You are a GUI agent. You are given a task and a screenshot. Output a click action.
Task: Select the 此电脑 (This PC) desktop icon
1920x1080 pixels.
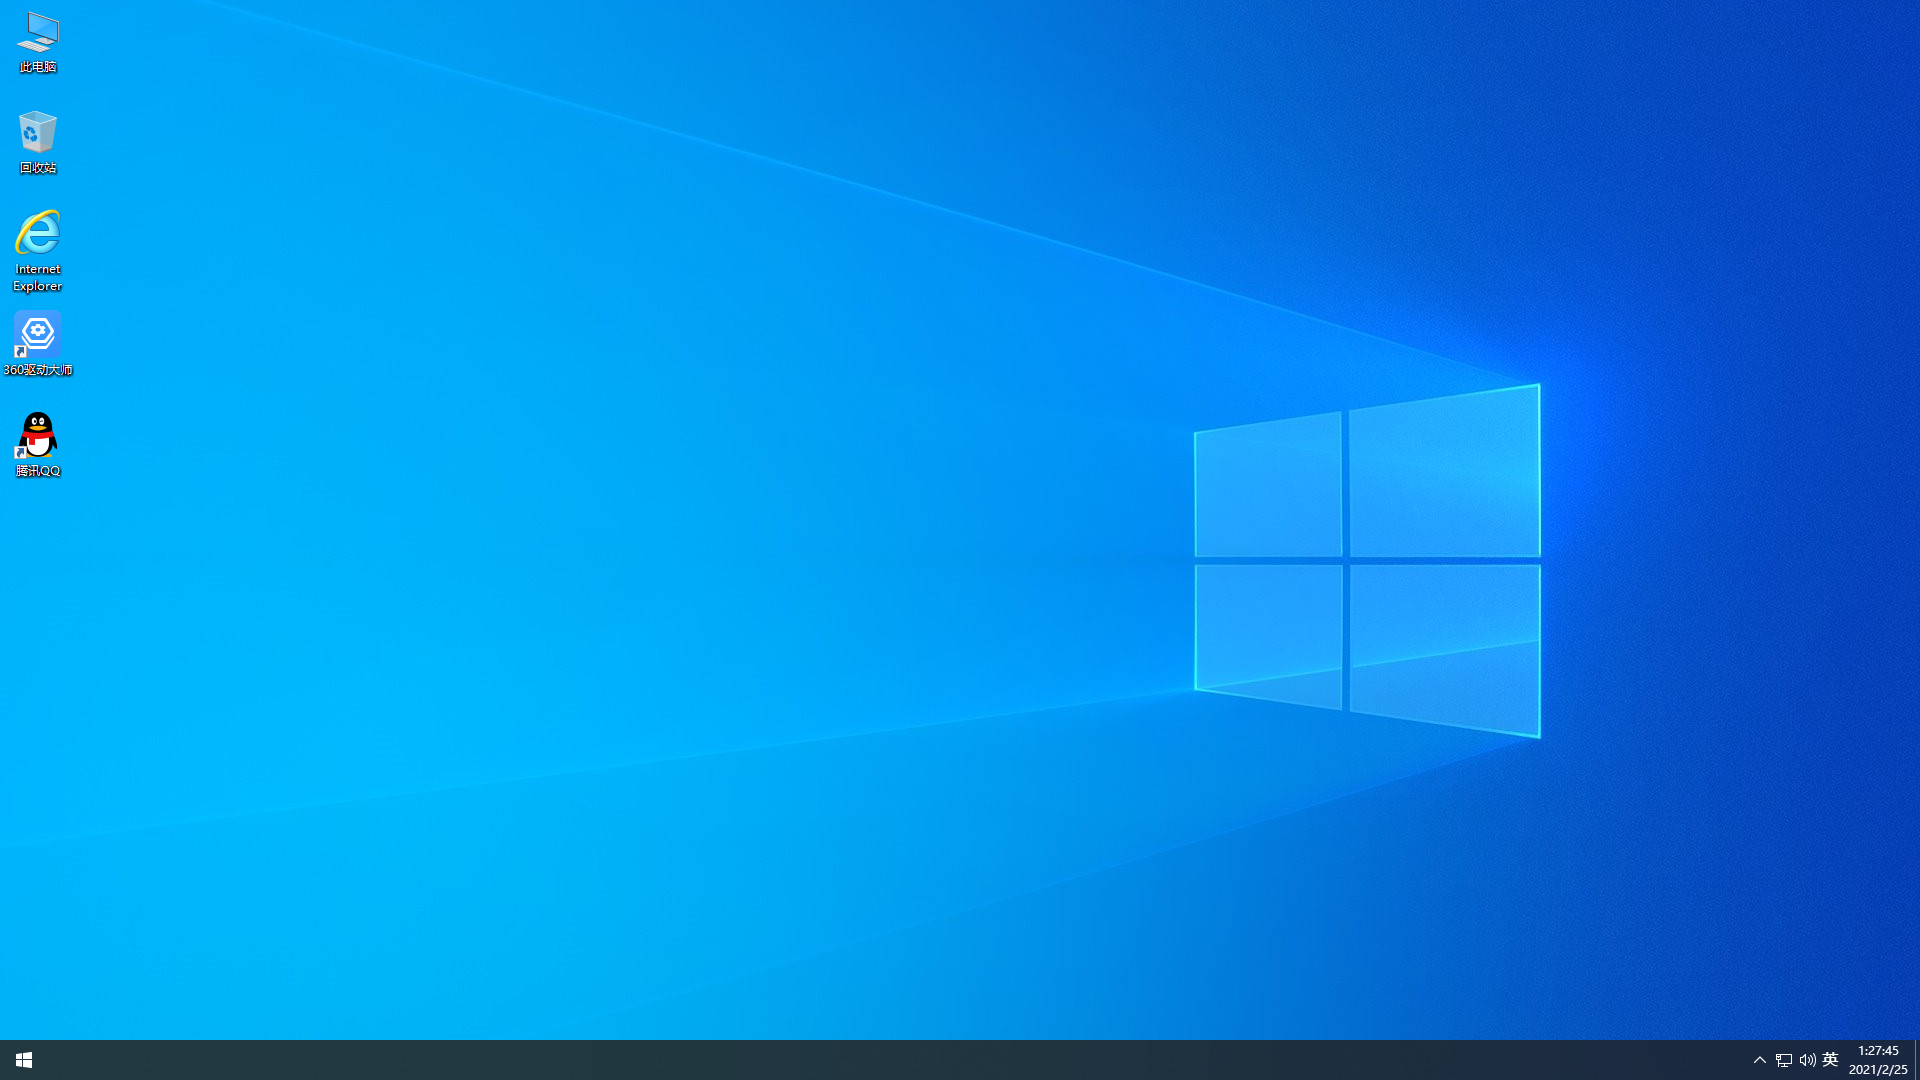point(38,42)
